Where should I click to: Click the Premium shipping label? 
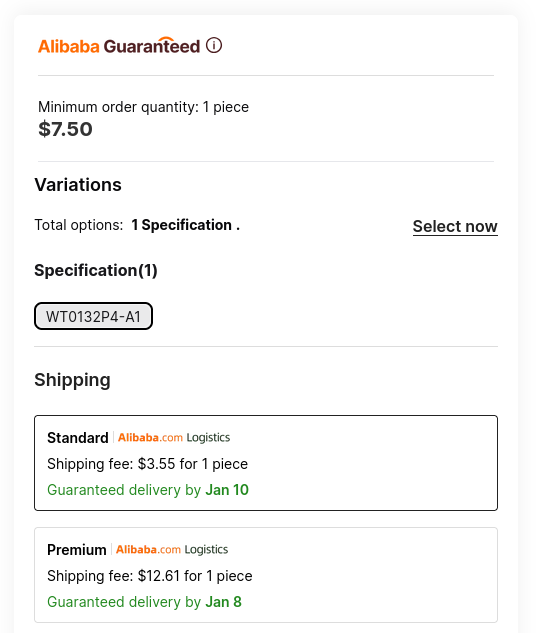pyautogui.click(x=77, y=550)
